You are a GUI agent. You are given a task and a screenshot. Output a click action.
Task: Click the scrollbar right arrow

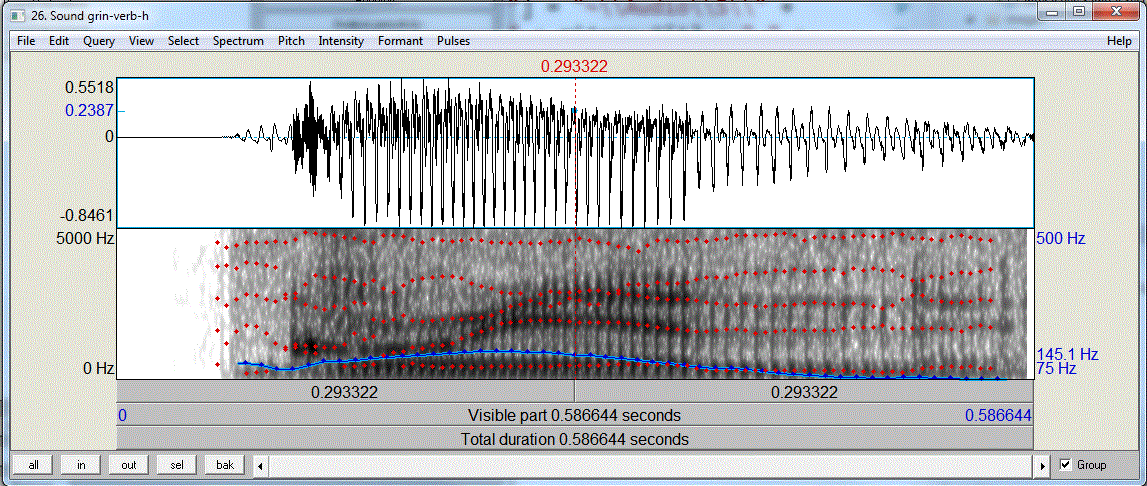pyautogui.click(x=1044, y=466)
